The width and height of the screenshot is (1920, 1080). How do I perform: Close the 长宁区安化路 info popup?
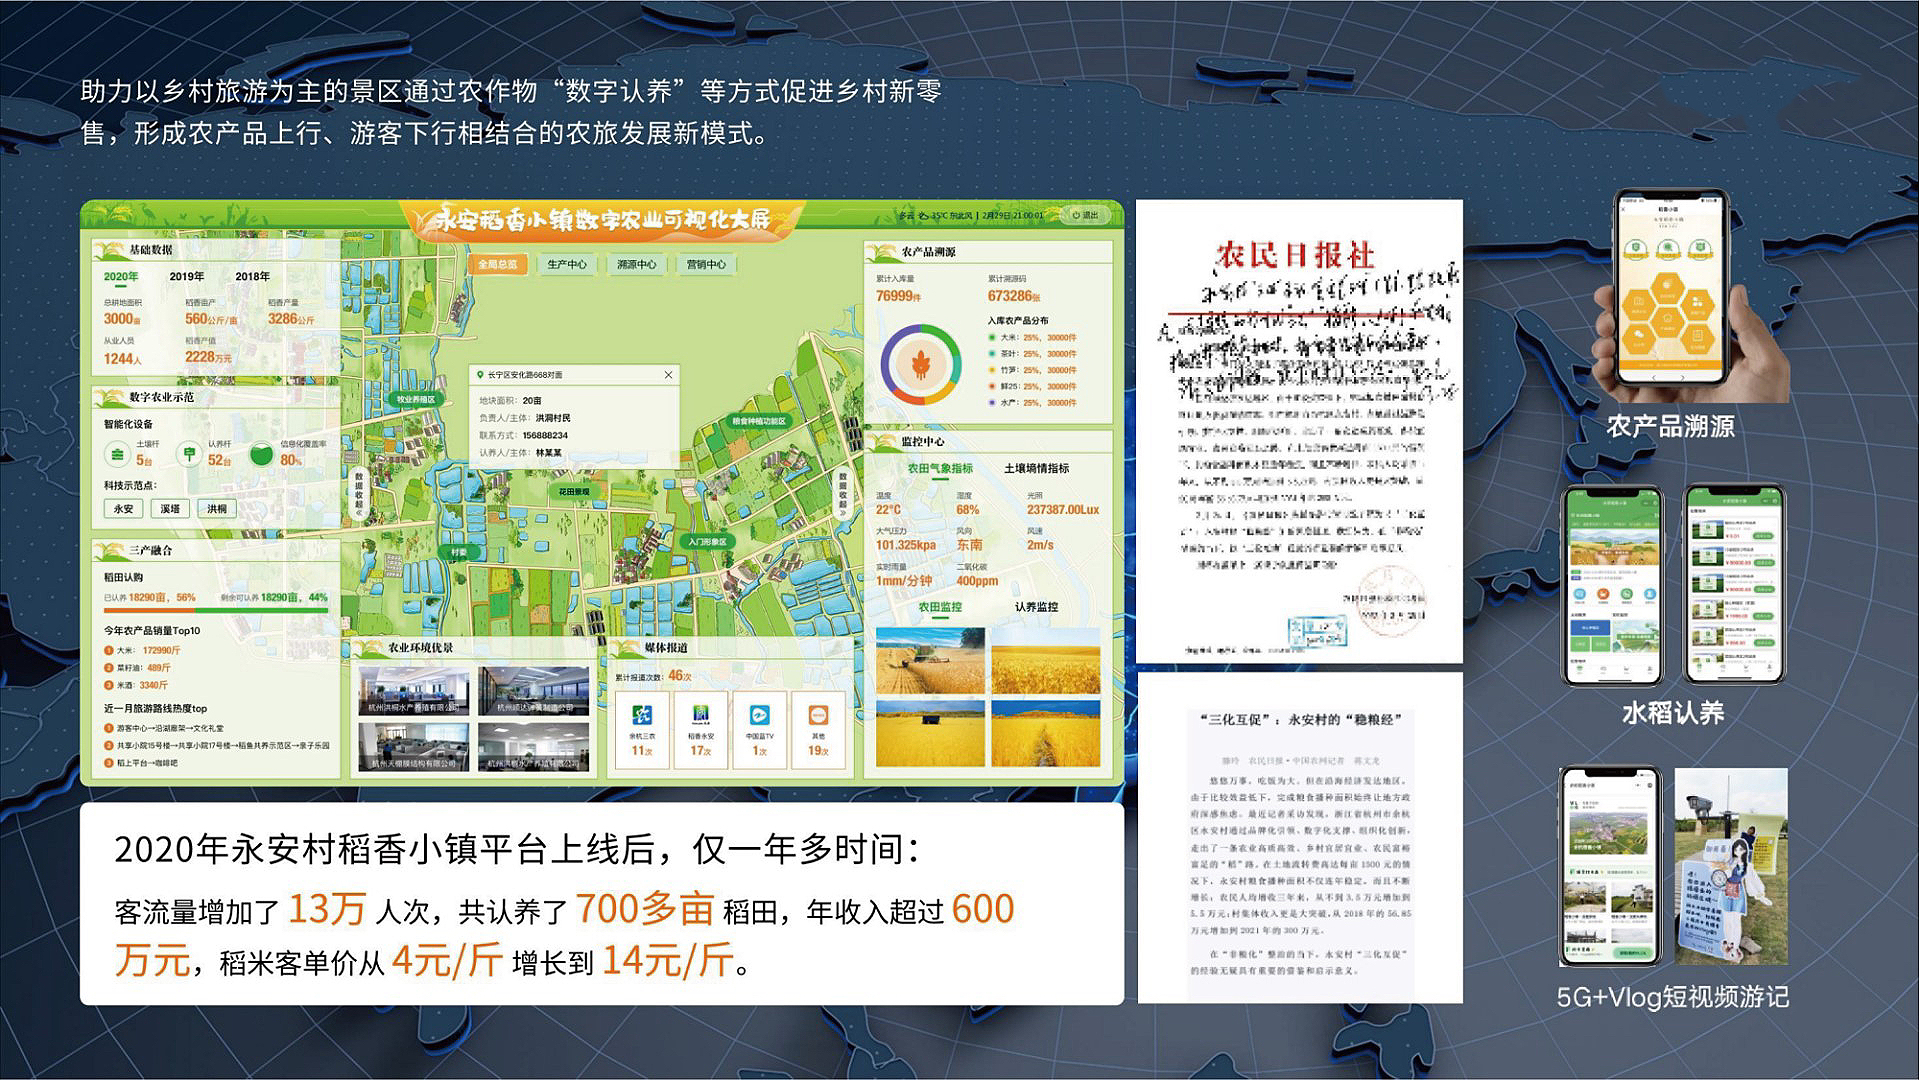point(669,375)
